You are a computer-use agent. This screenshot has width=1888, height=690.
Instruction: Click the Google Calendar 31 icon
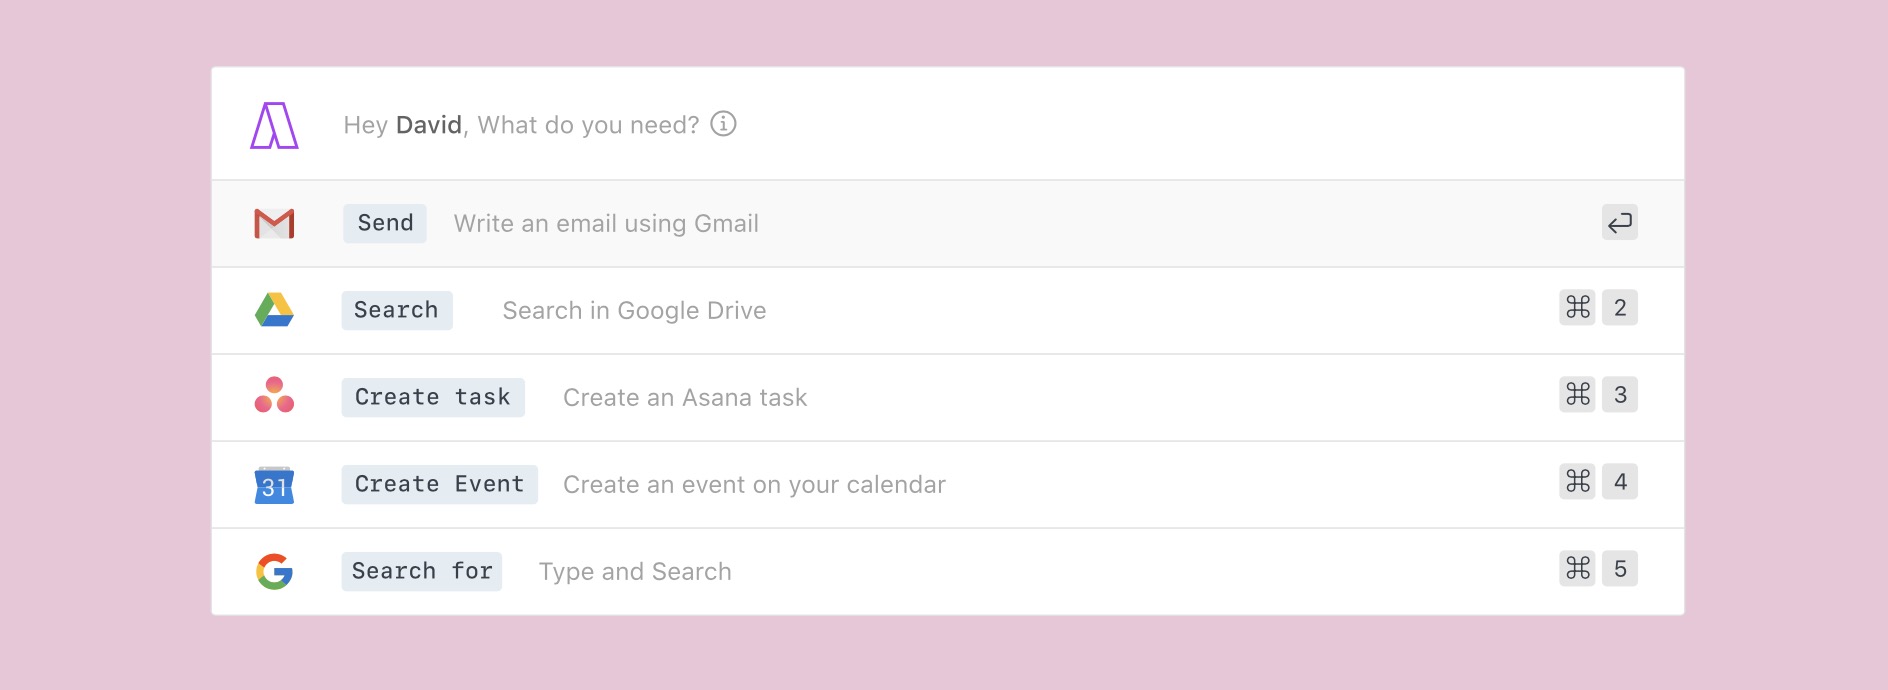click(274, 485)
